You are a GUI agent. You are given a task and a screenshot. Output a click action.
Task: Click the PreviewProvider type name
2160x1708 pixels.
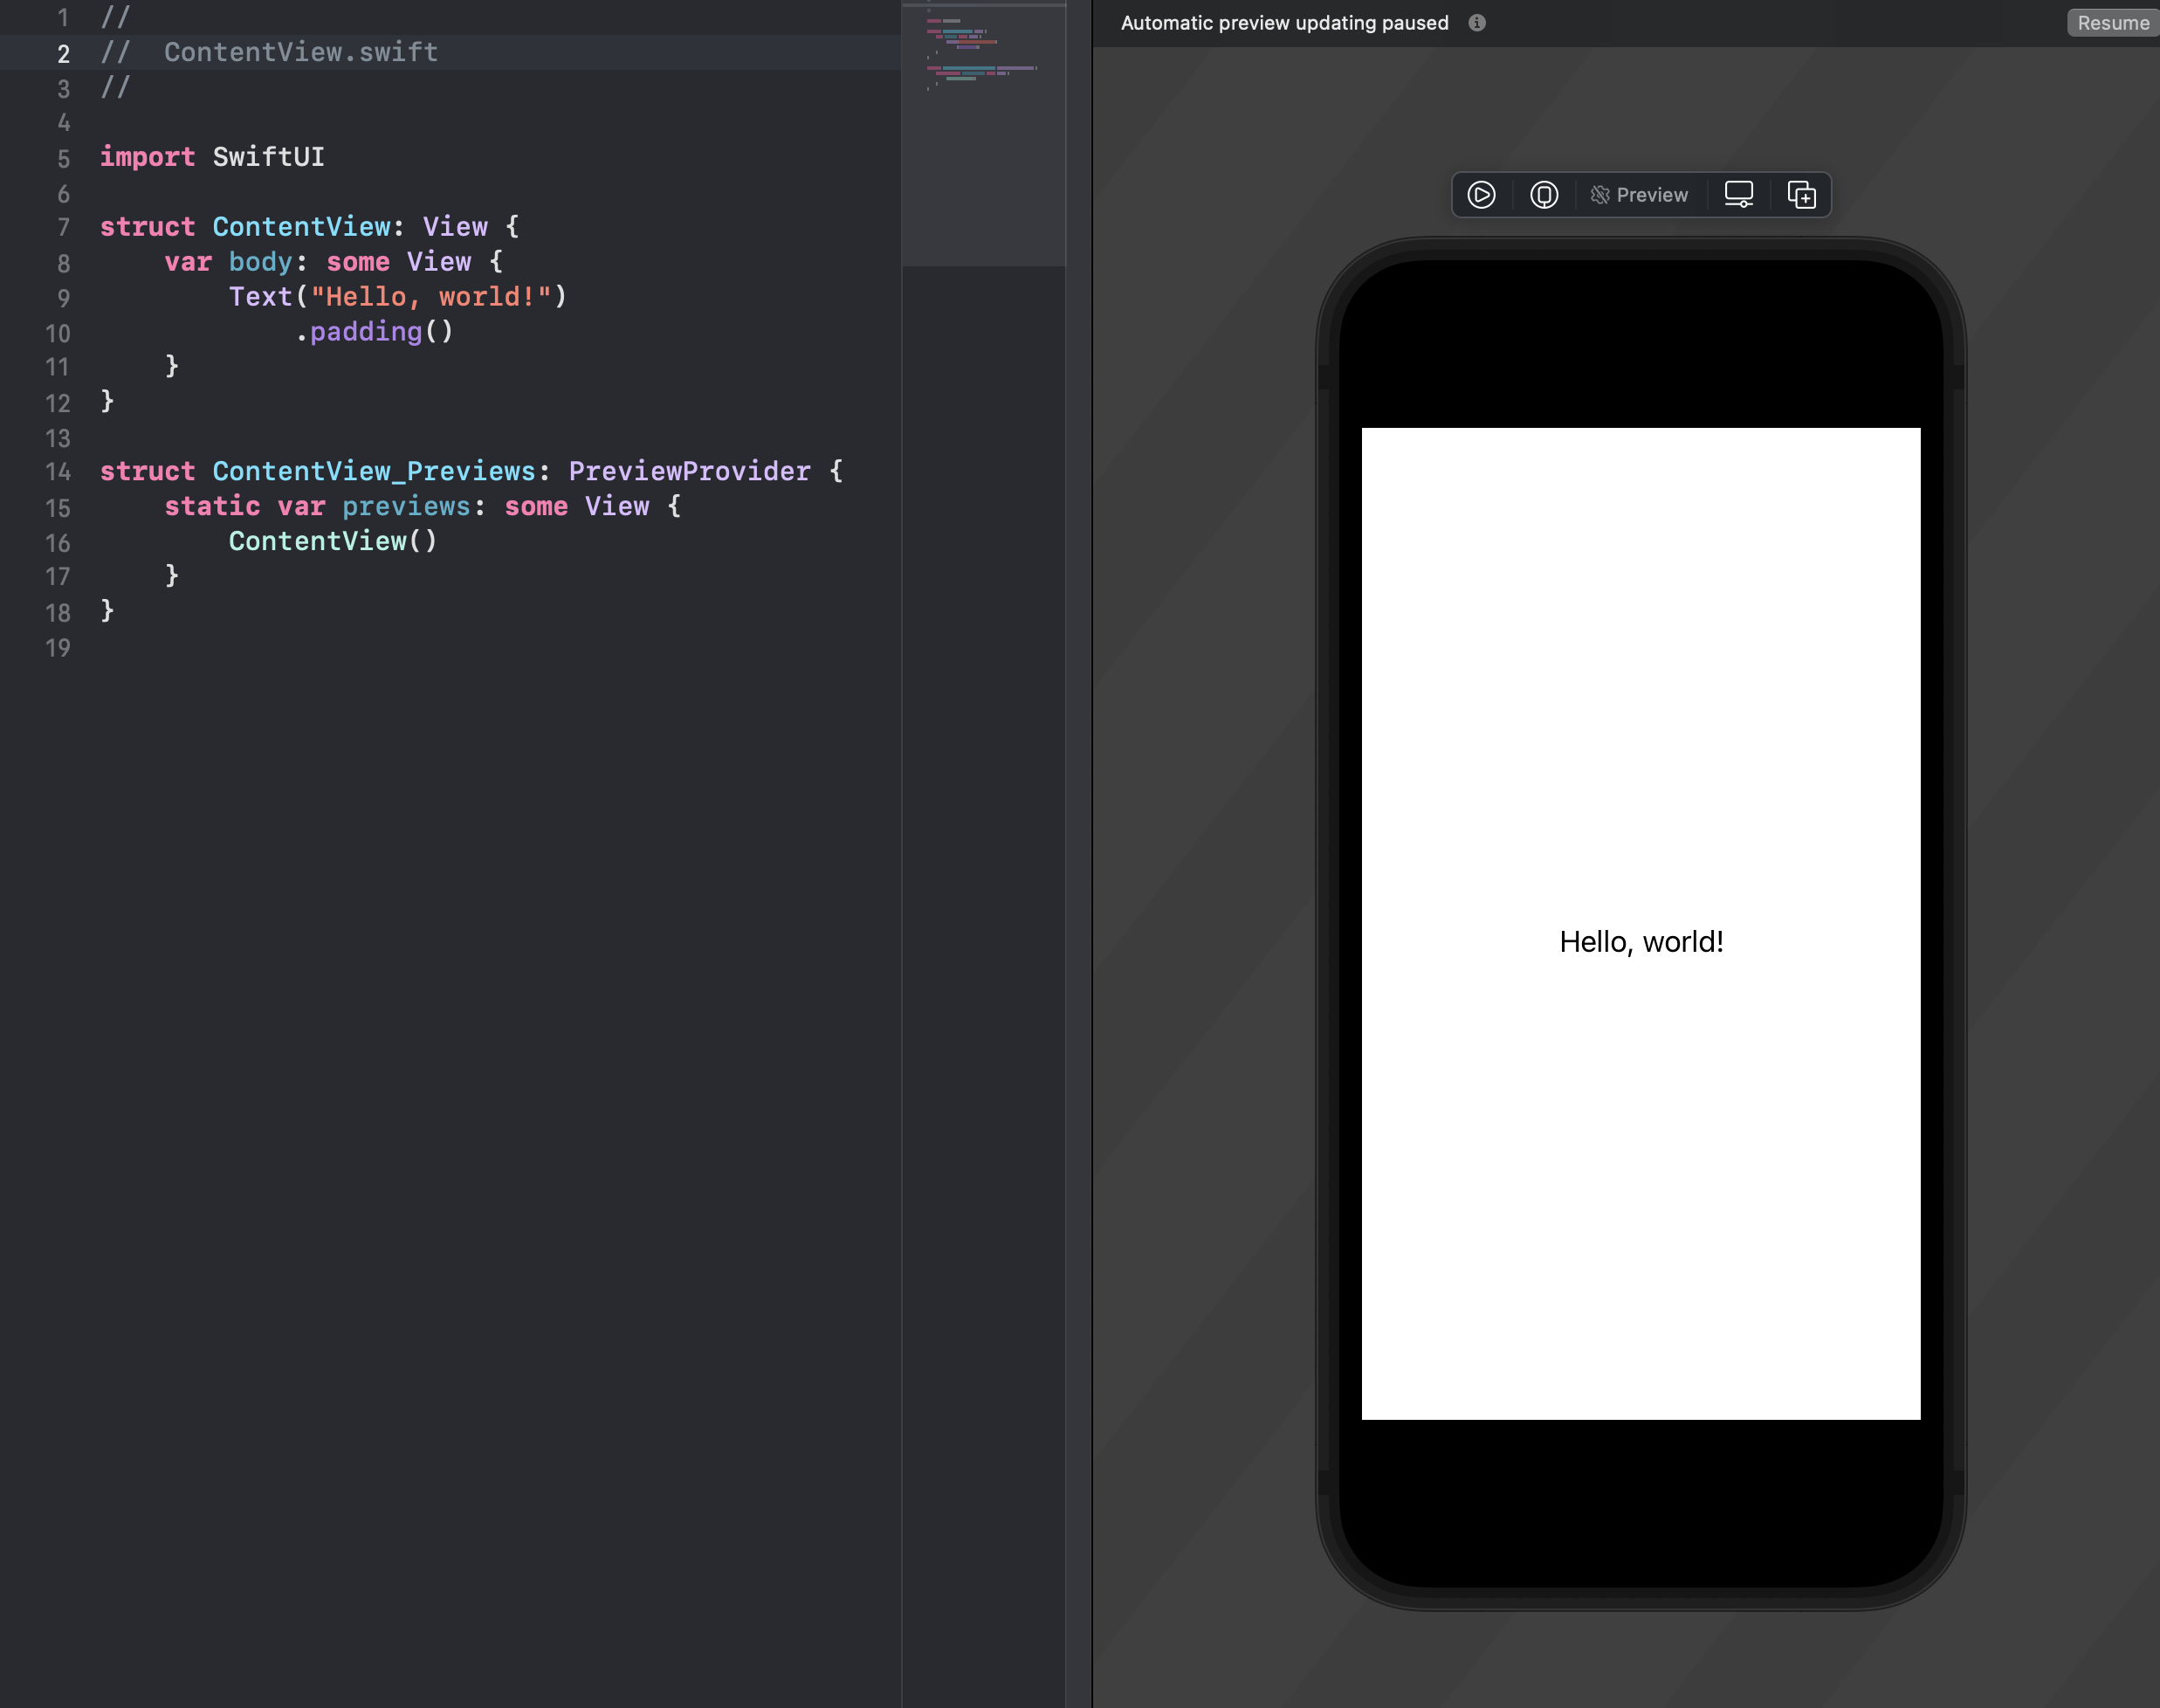(x=689, y=471)
